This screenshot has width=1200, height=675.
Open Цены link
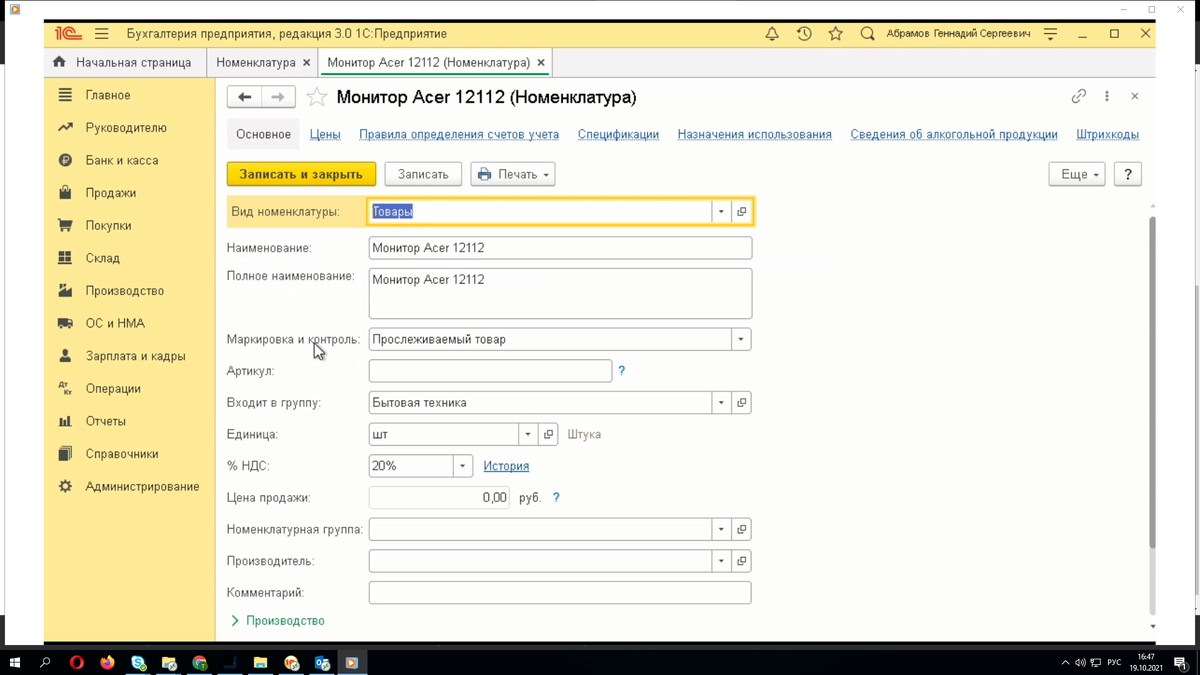(325, 134)
